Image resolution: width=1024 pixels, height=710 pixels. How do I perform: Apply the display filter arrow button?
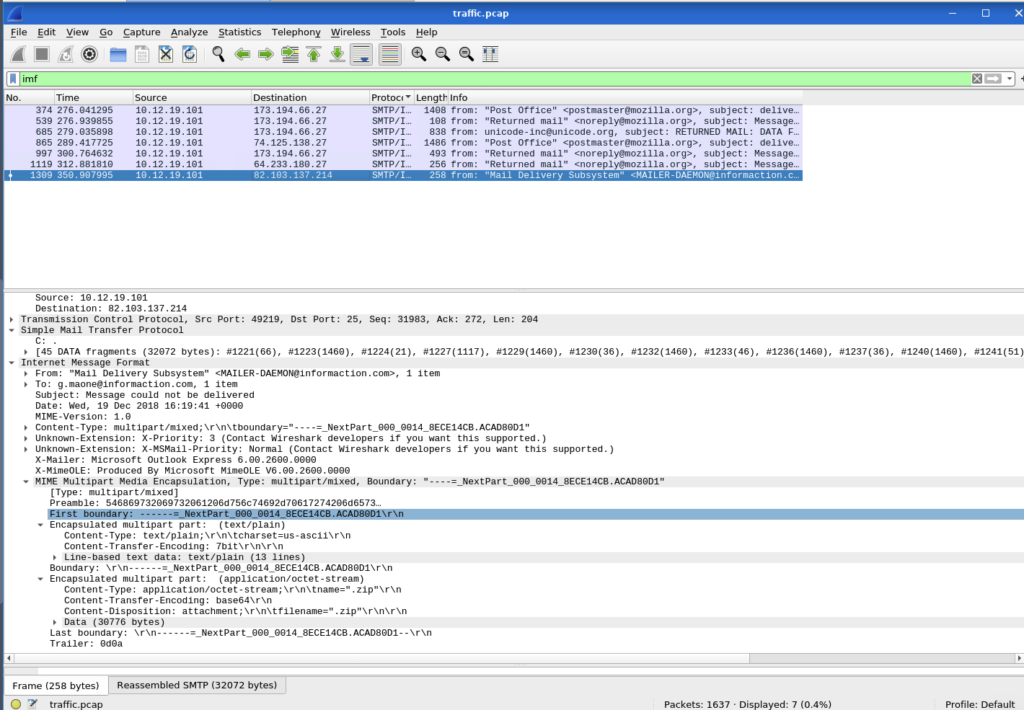[x=993, y=78]
